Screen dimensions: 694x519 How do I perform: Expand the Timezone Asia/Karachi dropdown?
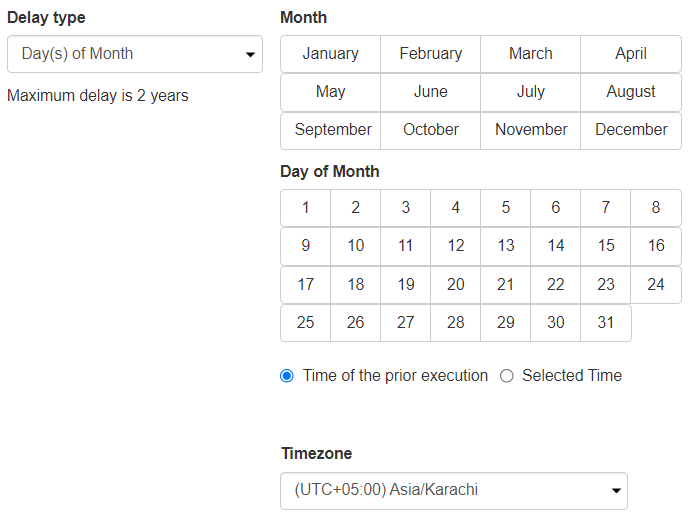[x=454, y=491]
